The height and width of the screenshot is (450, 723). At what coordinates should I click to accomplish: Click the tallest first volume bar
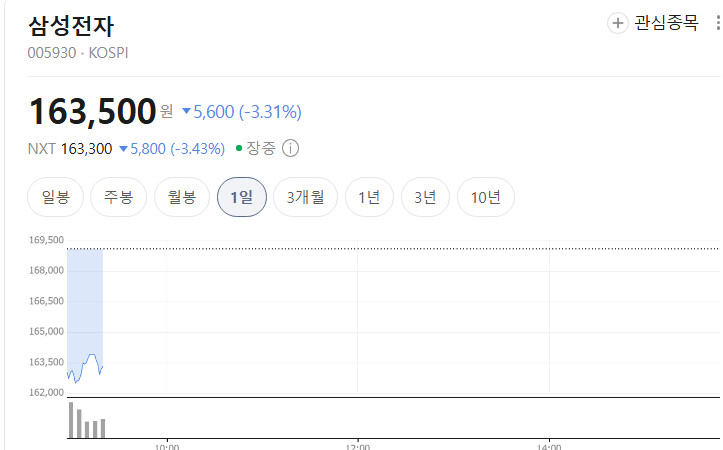pos(71,420)
